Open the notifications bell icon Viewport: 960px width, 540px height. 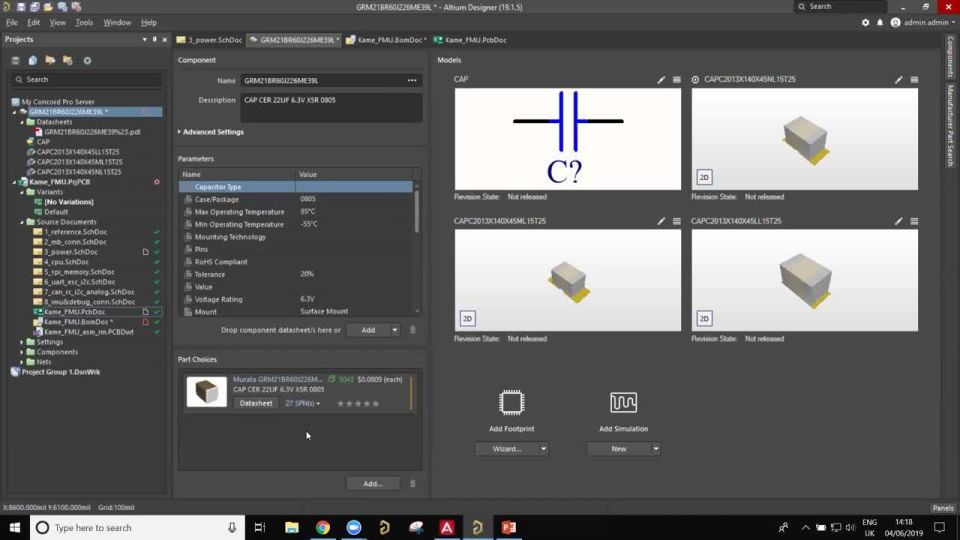[880, 23]
